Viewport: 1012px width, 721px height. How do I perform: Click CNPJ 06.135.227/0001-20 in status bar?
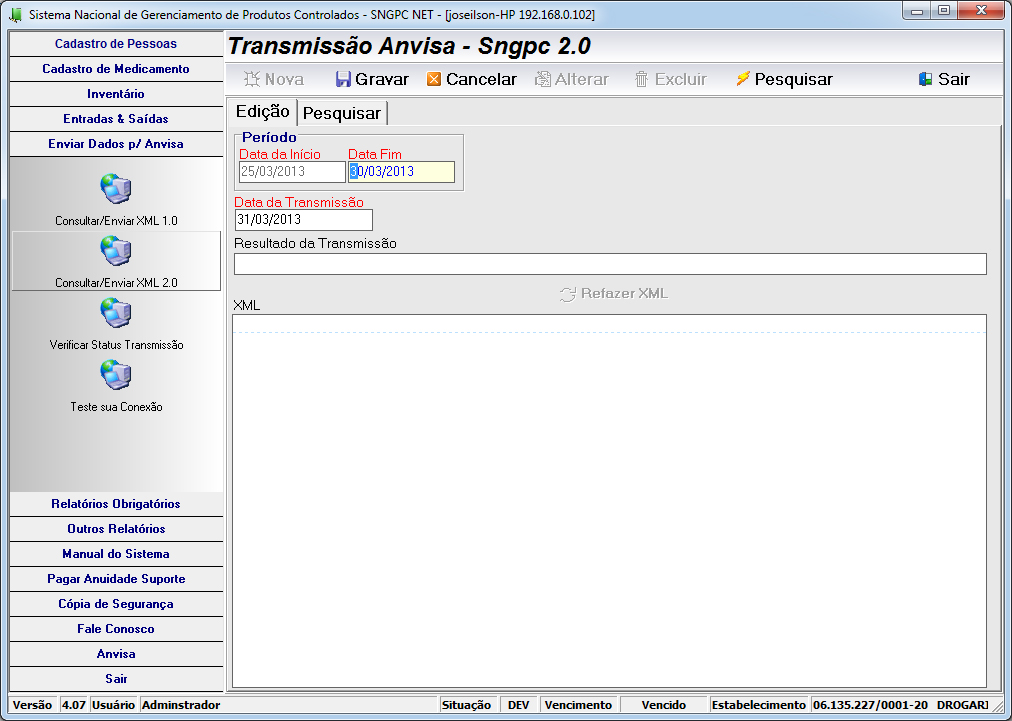click(869, 705)
